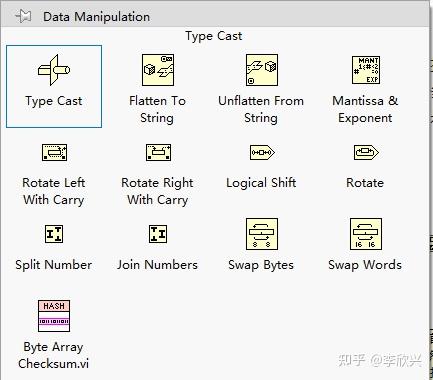Choose the Unflatten From String icon

(262, 70)
